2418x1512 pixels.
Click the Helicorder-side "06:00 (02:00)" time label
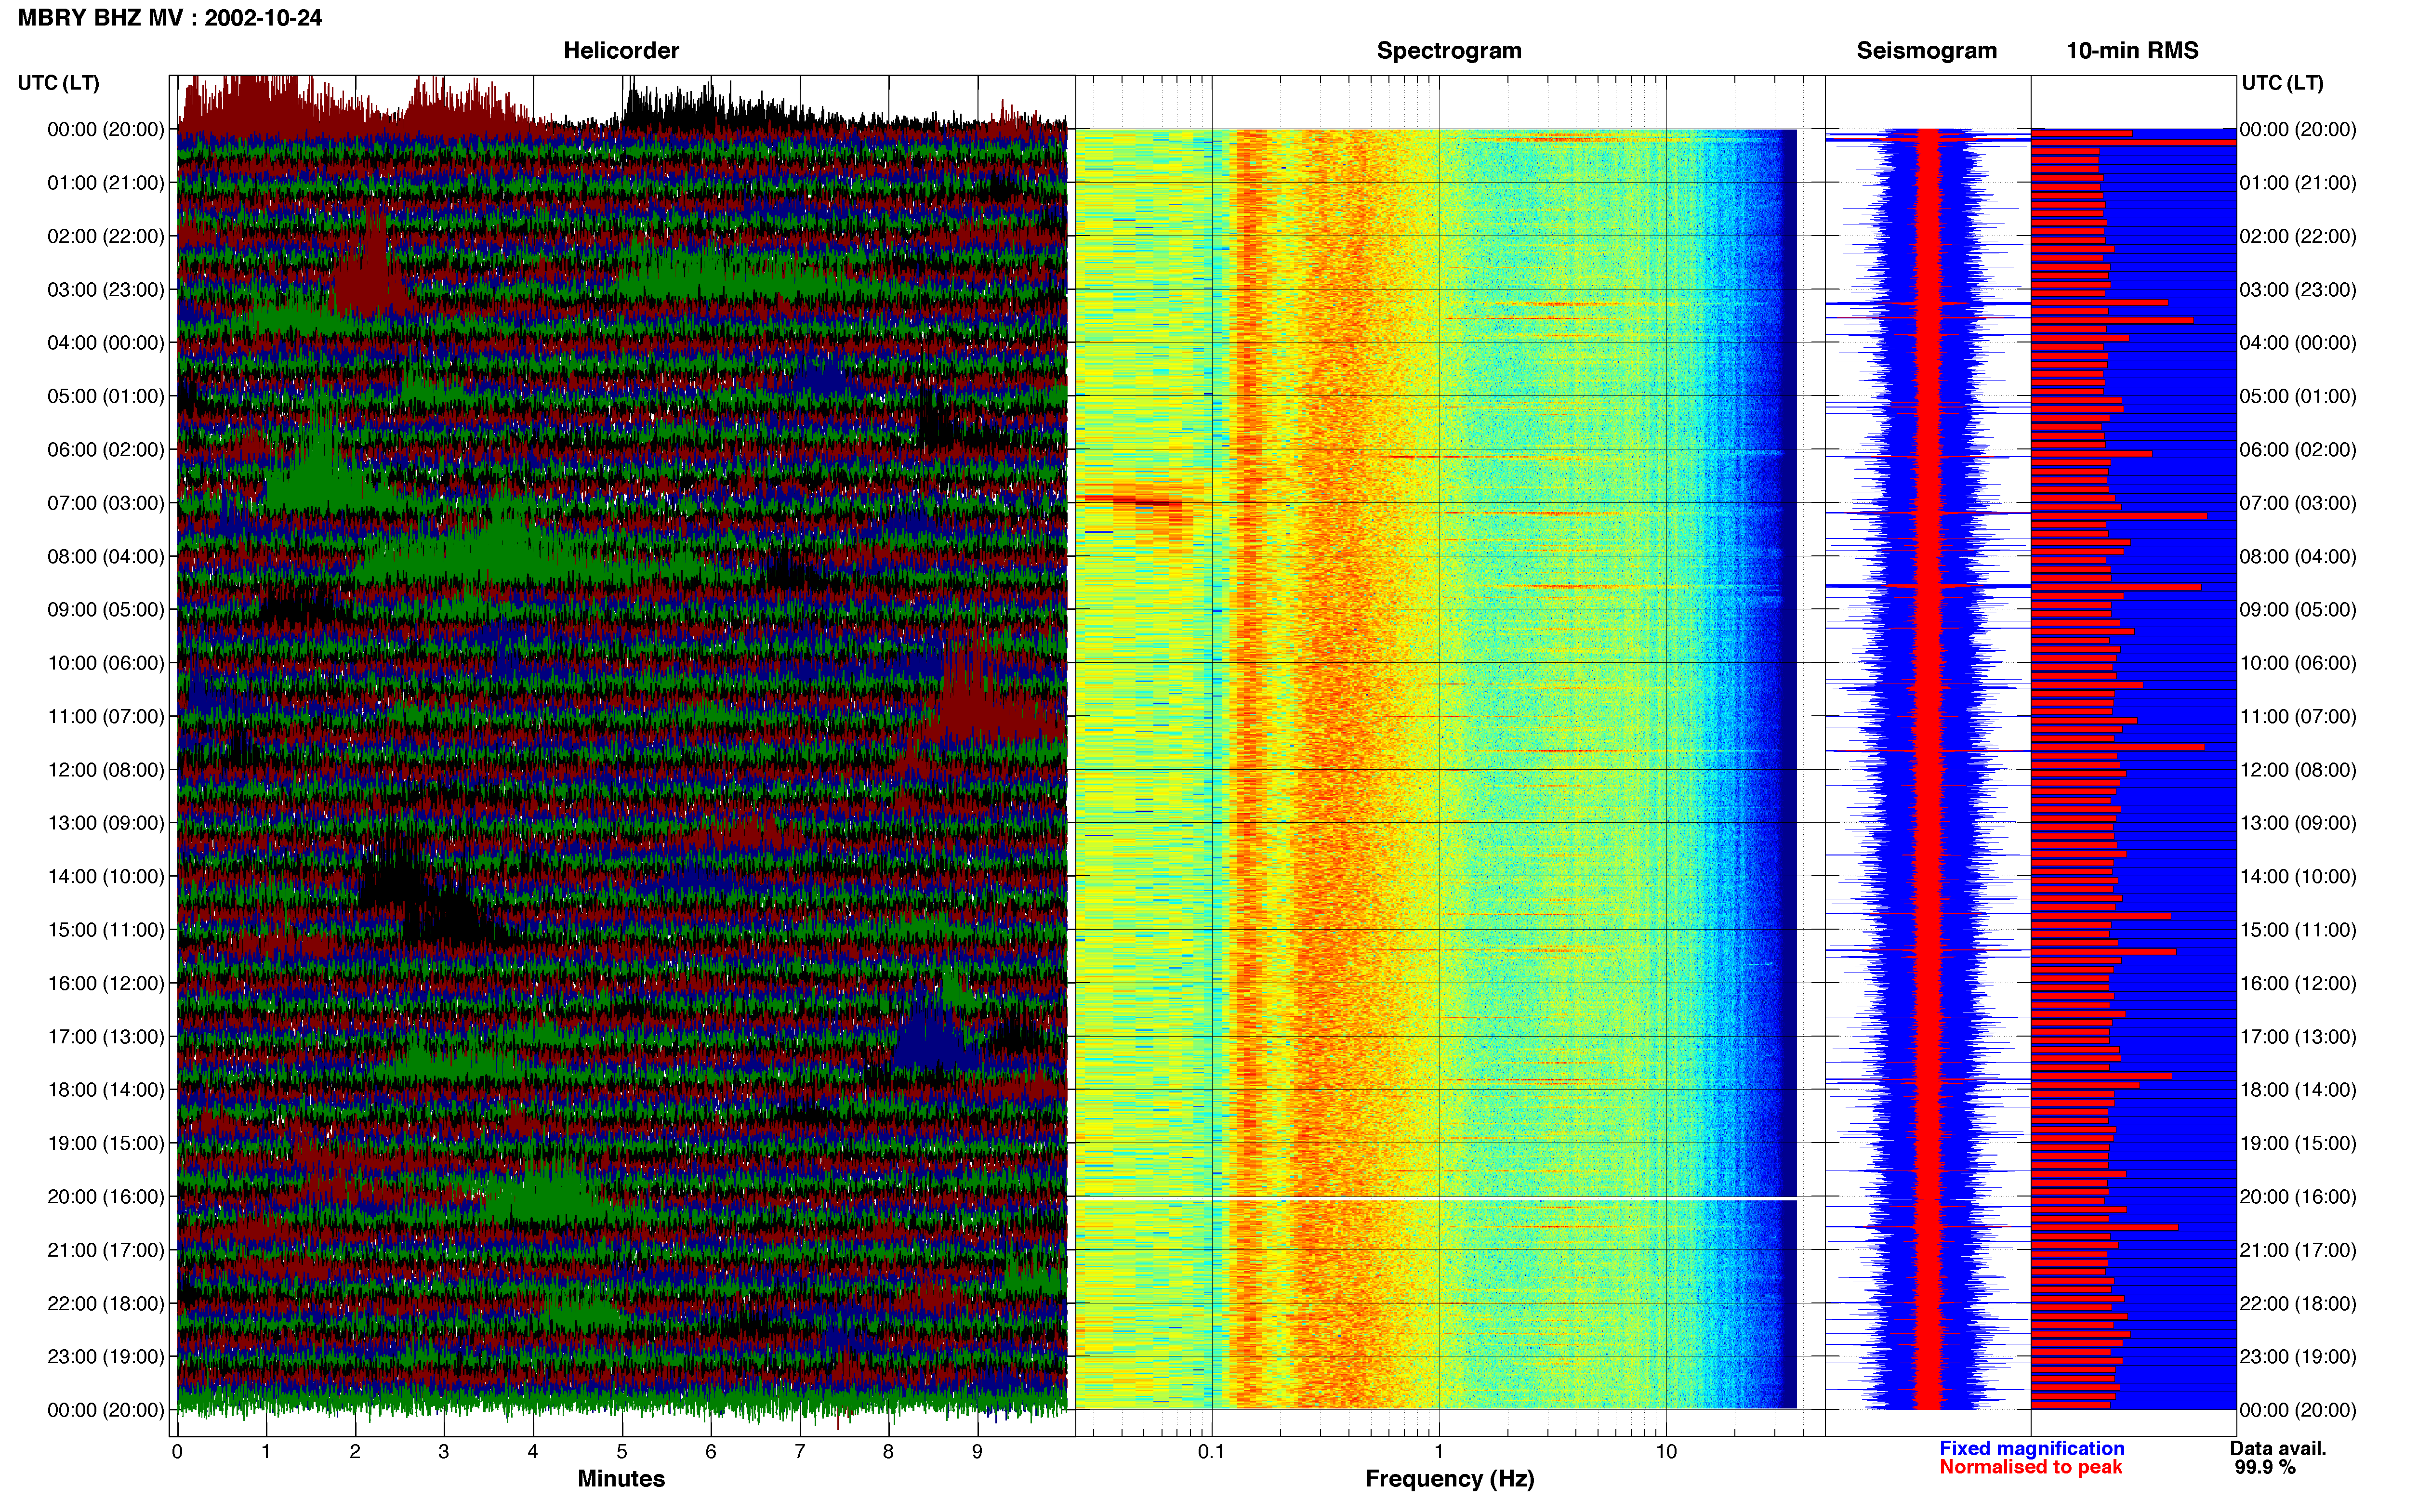tap(105, 449)
